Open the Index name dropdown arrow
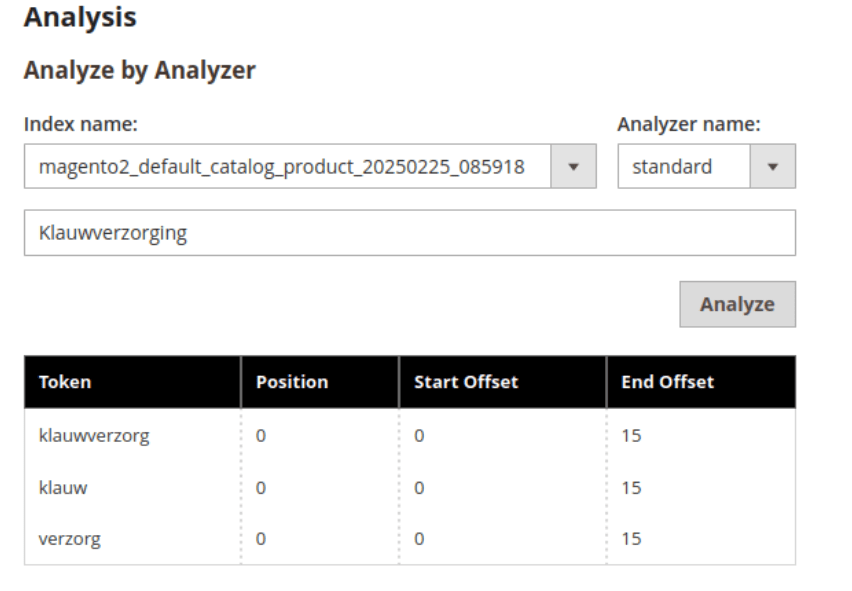Image resolution: width=852 pixels, height=591 pixels. point(573,167)
